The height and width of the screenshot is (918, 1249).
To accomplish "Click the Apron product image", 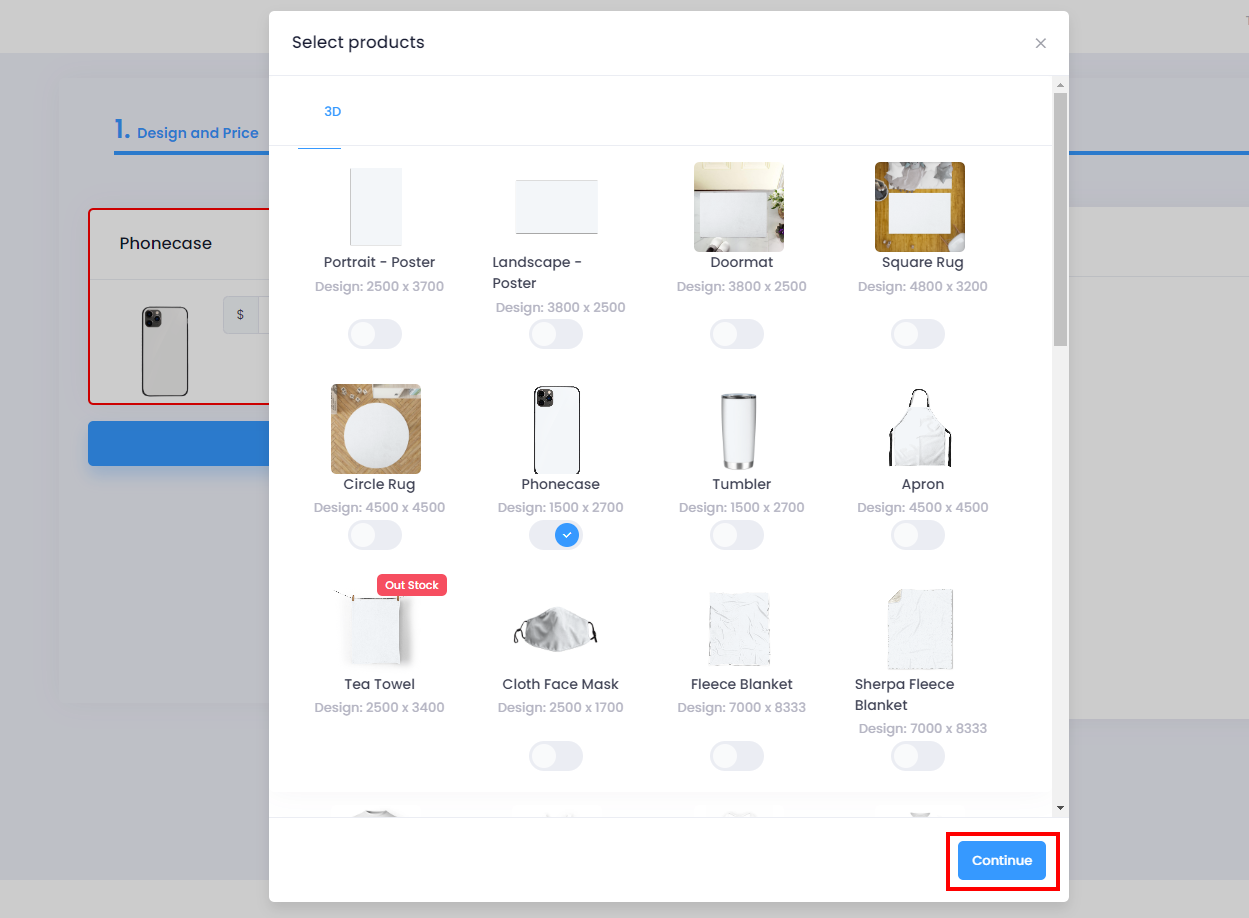I will click(920, 429).
